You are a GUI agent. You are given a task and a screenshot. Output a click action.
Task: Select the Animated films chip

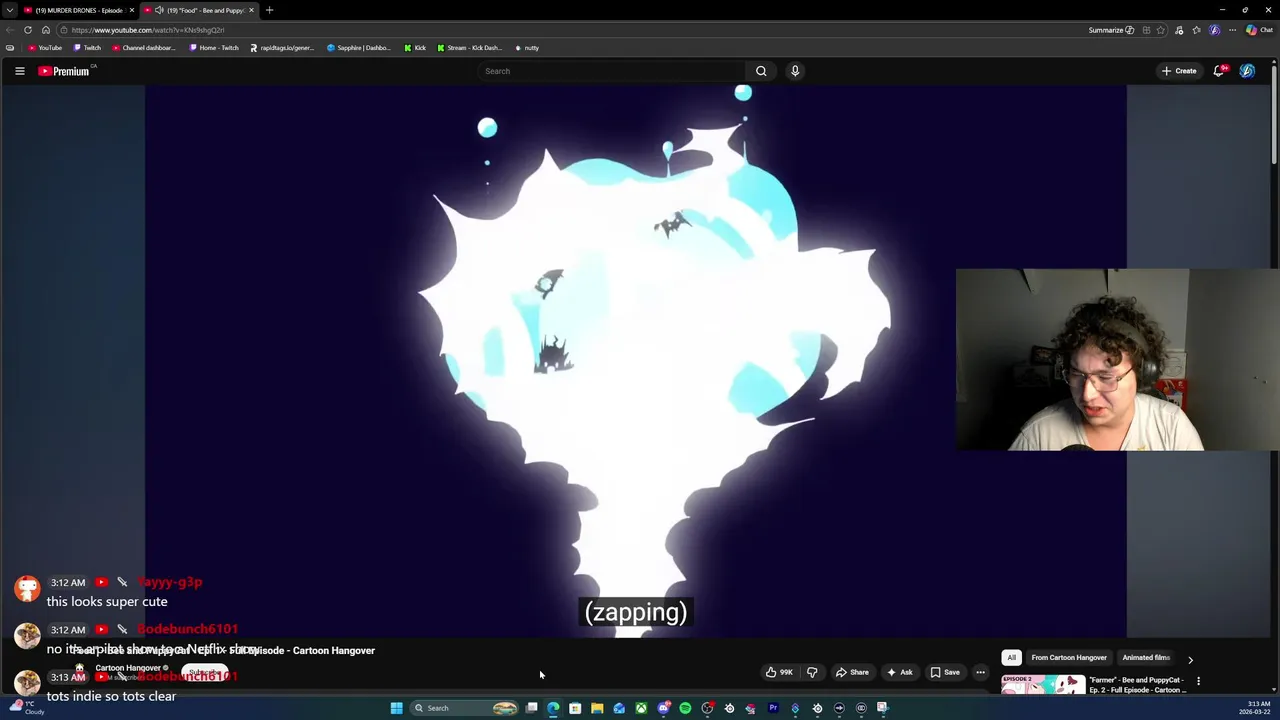point(1146,658)
